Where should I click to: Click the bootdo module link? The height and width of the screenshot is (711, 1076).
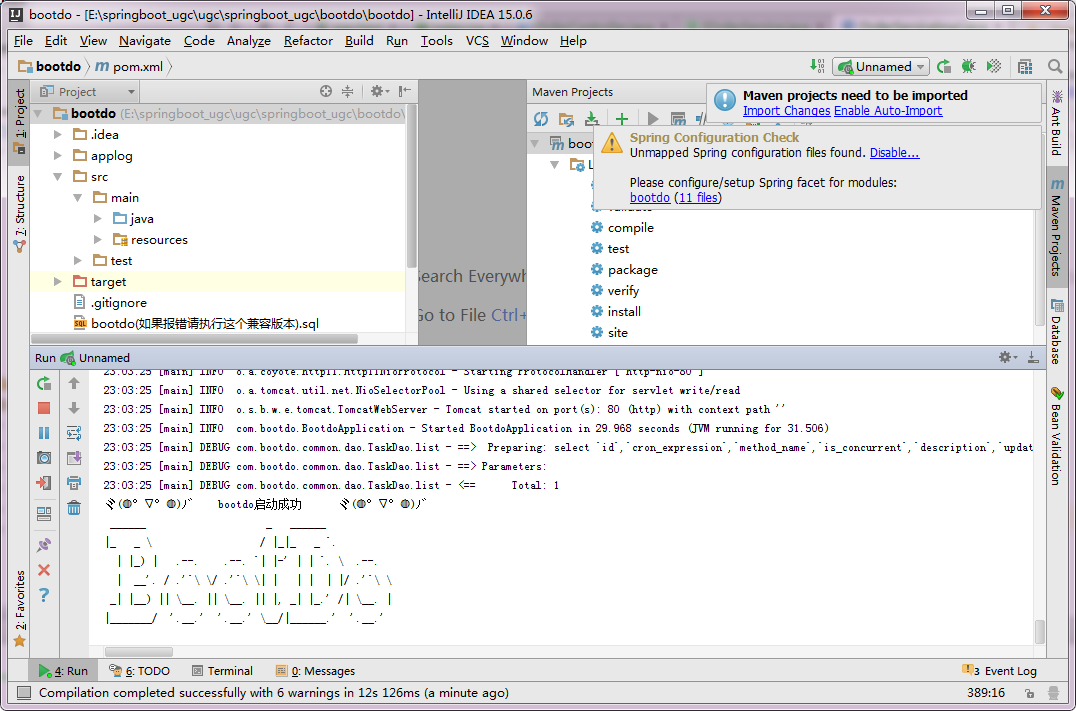tap(649, 198)
